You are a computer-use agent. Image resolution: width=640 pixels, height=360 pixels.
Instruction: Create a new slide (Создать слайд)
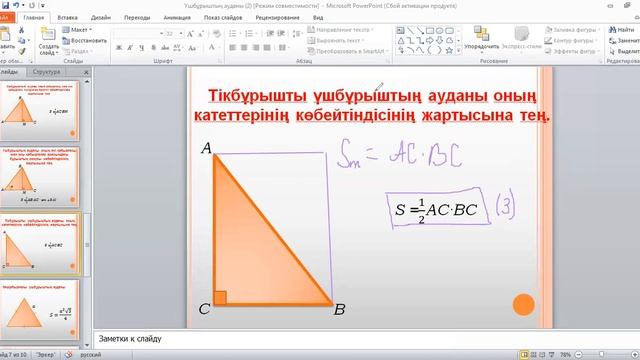pos(48,41)
